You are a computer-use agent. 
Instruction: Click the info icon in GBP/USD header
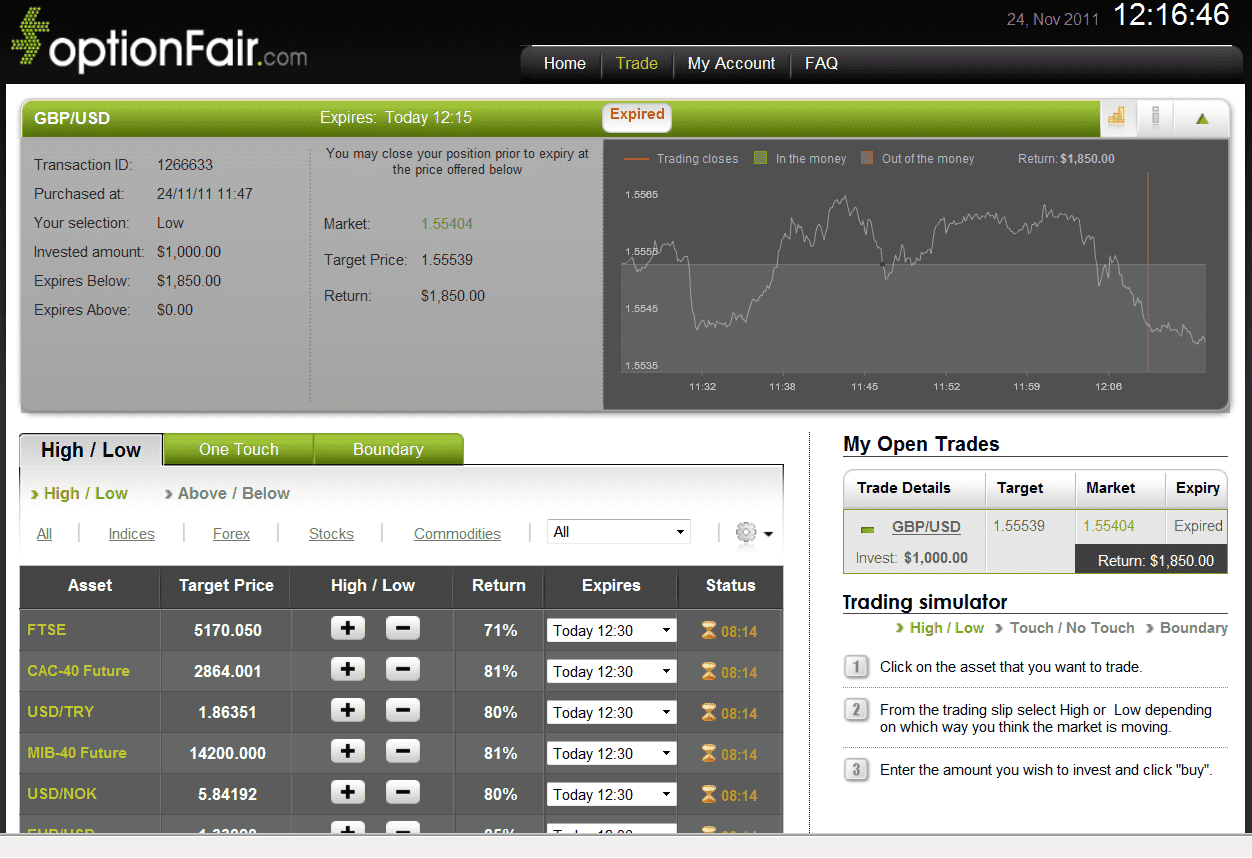click(1155, 117)
